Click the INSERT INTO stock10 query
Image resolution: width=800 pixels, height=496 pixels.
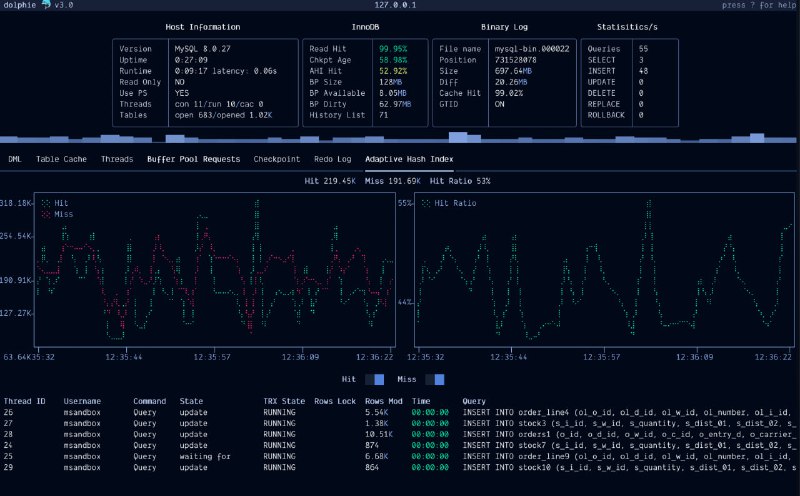(x=629, y=467)
